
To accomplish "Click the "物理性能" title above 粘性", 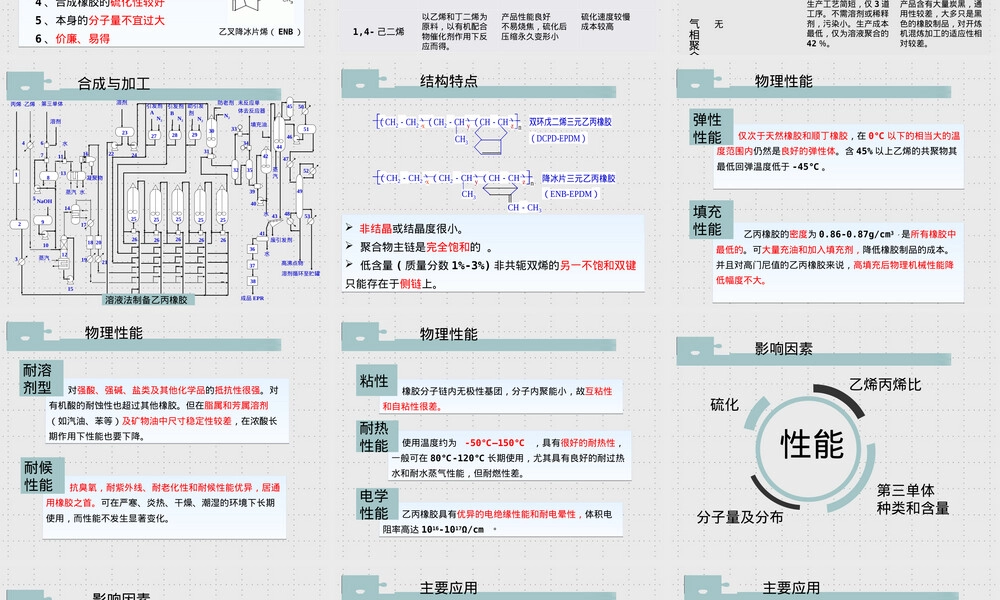I will click(448, 334).
